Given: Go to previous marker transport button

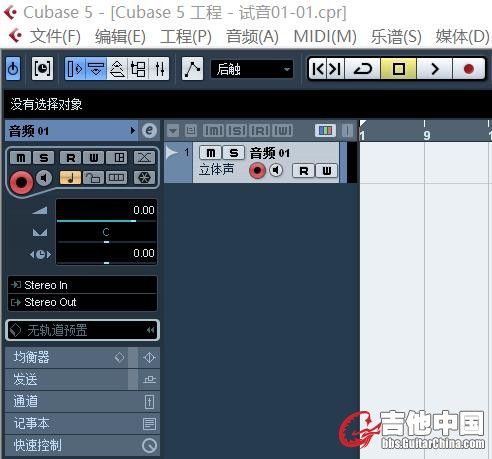Looking at the screenshot, I should (x=318, y=69).
